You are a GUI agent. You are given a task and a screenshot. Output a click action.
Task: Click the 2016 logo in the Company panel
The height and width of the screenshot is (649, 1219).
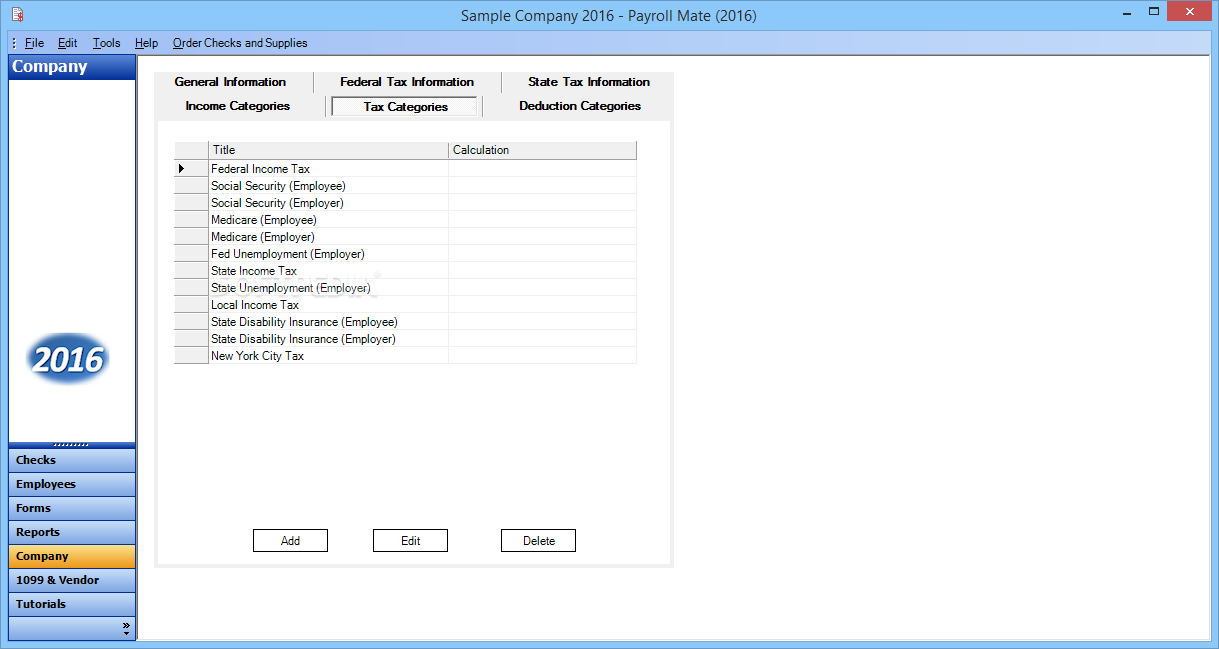[68, 359]
